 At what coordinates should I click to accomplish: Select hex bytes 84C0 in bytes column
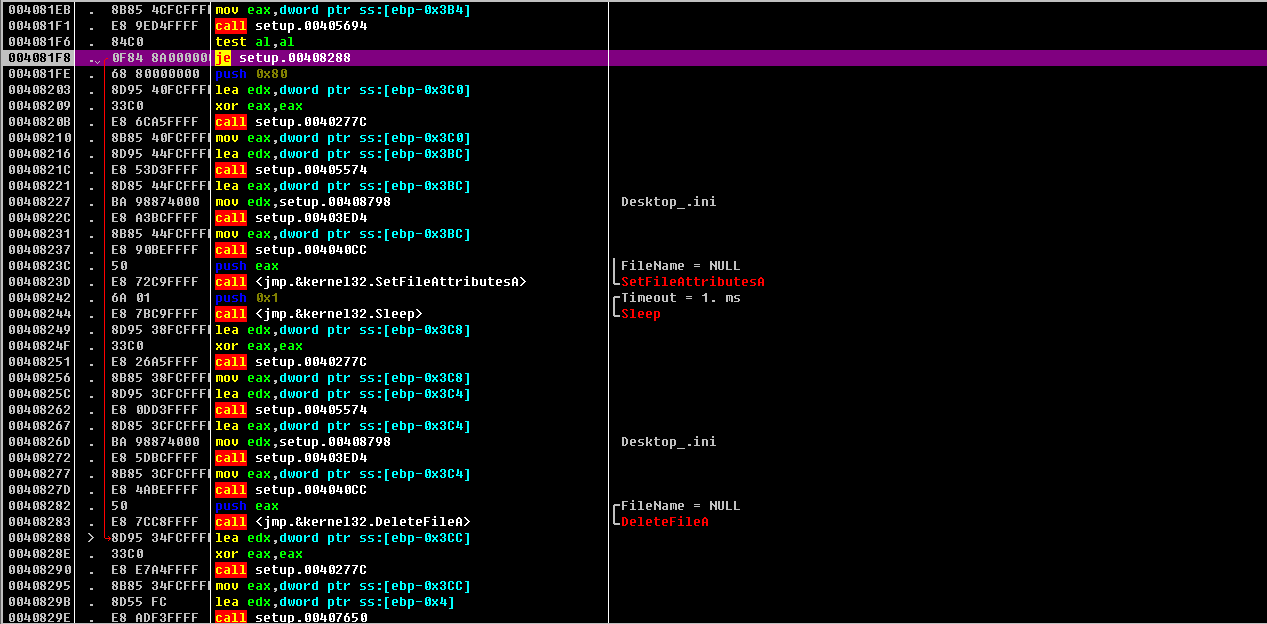127,42
